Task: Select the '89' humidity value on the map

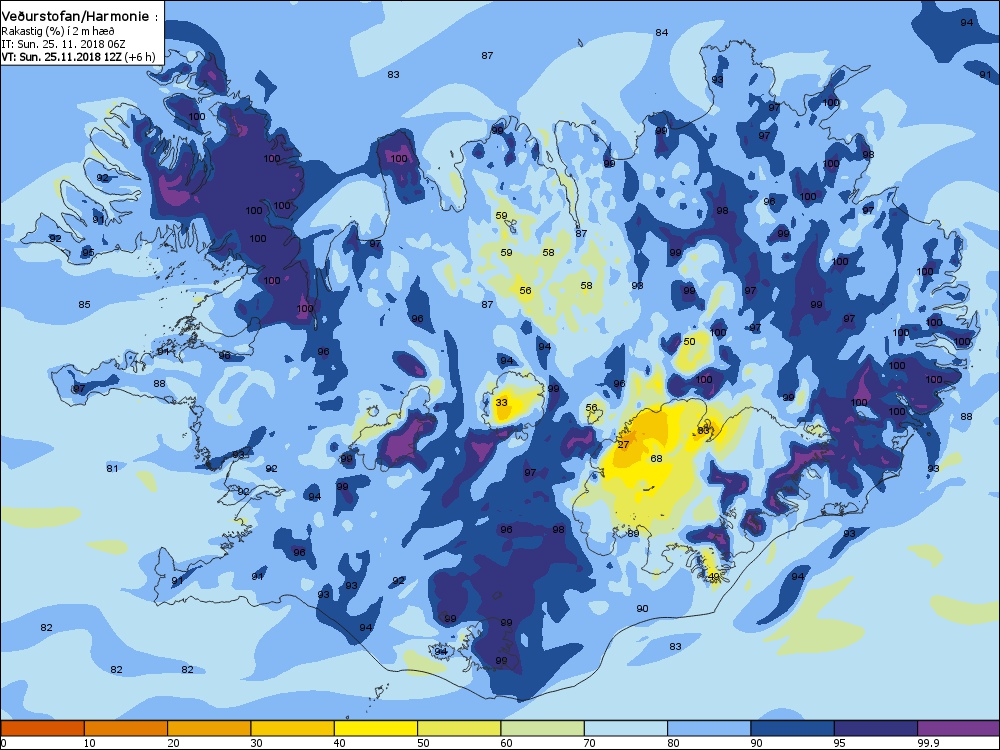Action: click(x=633, y=534)
